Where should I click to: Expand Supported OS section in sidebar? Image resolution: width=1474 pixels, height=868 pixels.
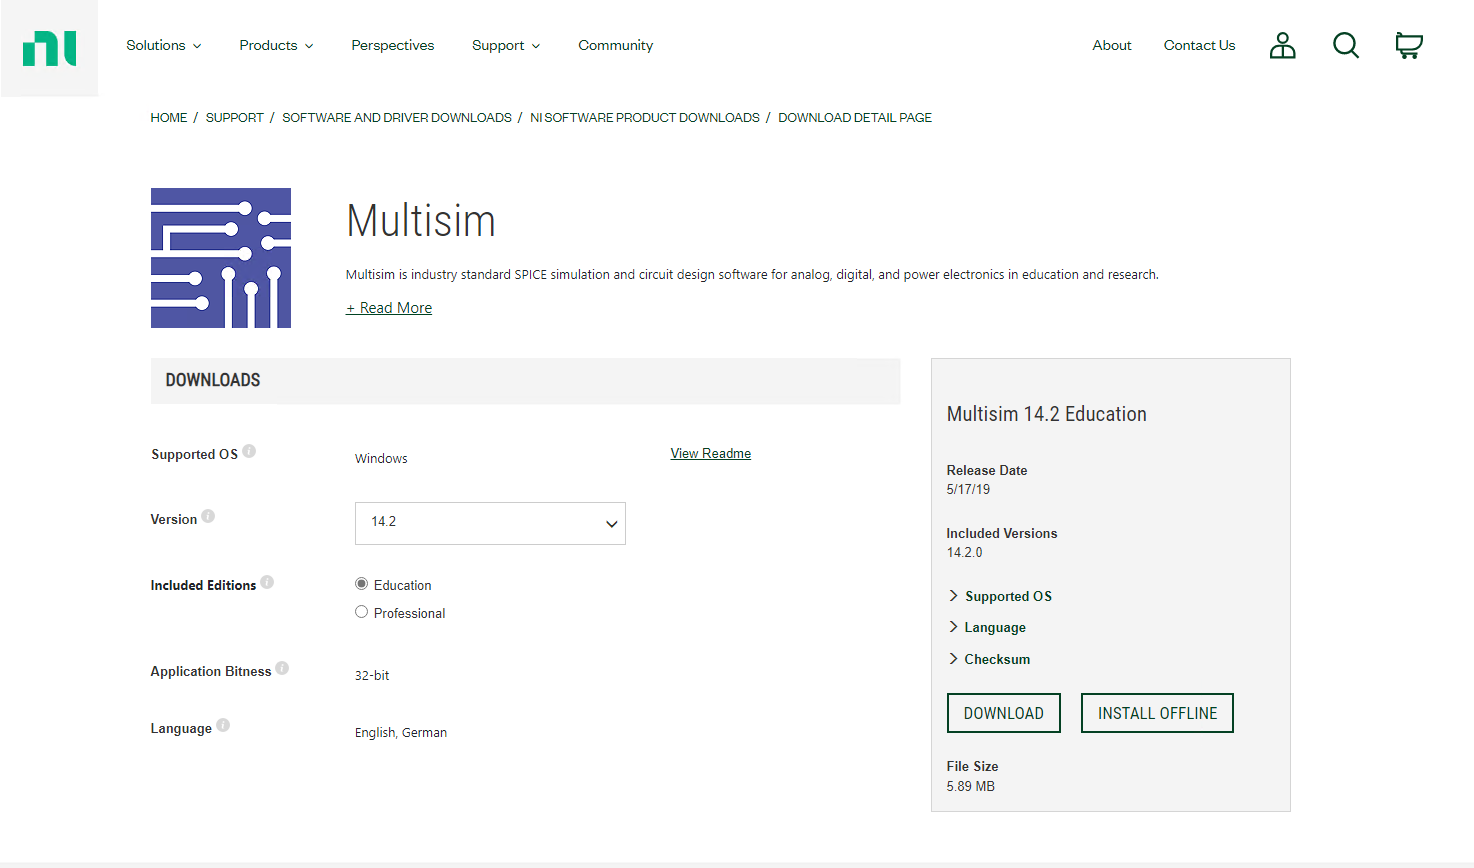(x=1000, y=596)
